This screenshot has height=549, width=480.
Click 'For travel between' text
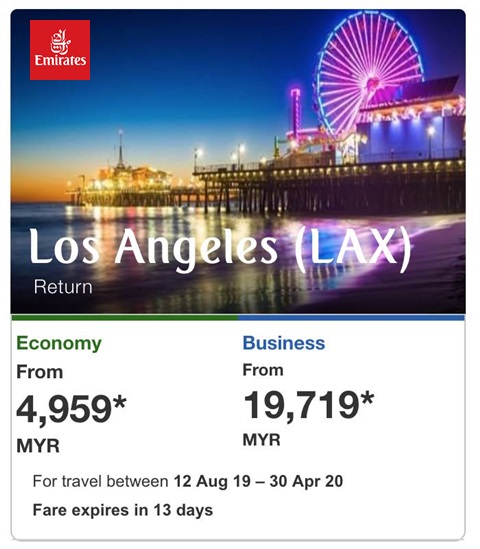coord(100,481)
